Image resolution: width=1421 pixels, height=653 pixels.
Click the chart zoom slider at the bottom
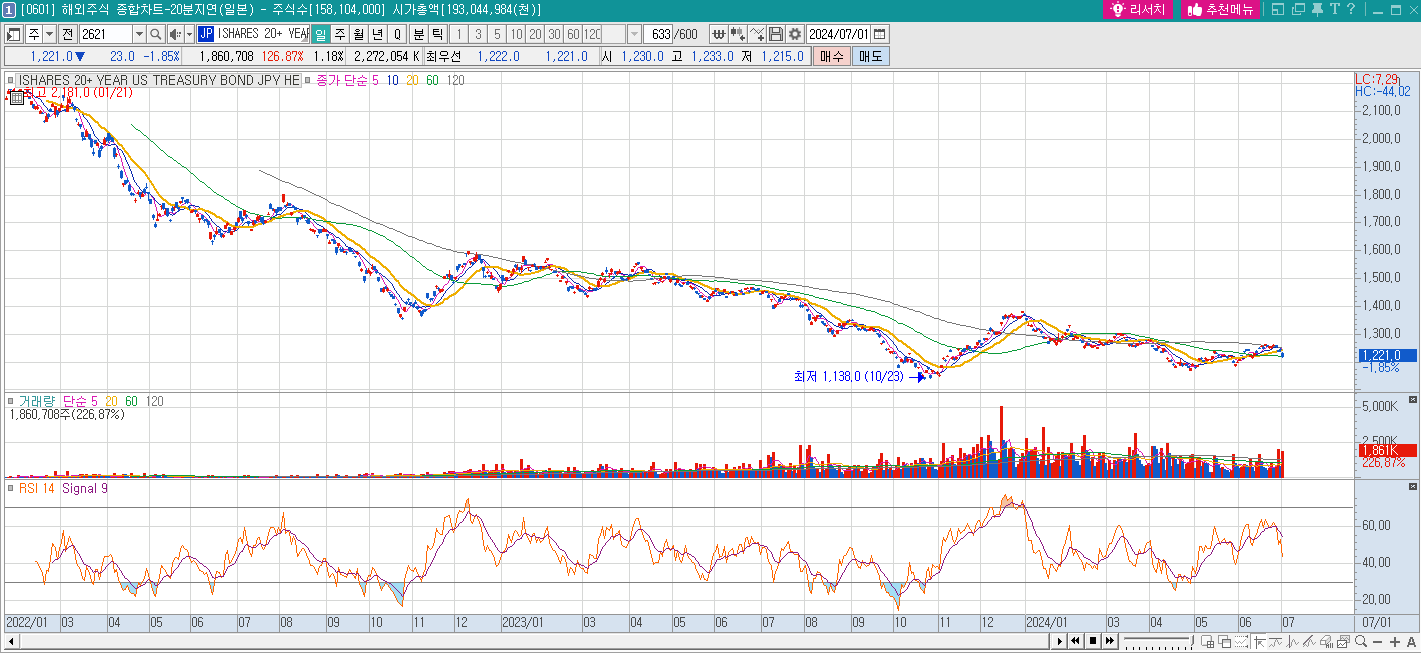pos(1159,642)
